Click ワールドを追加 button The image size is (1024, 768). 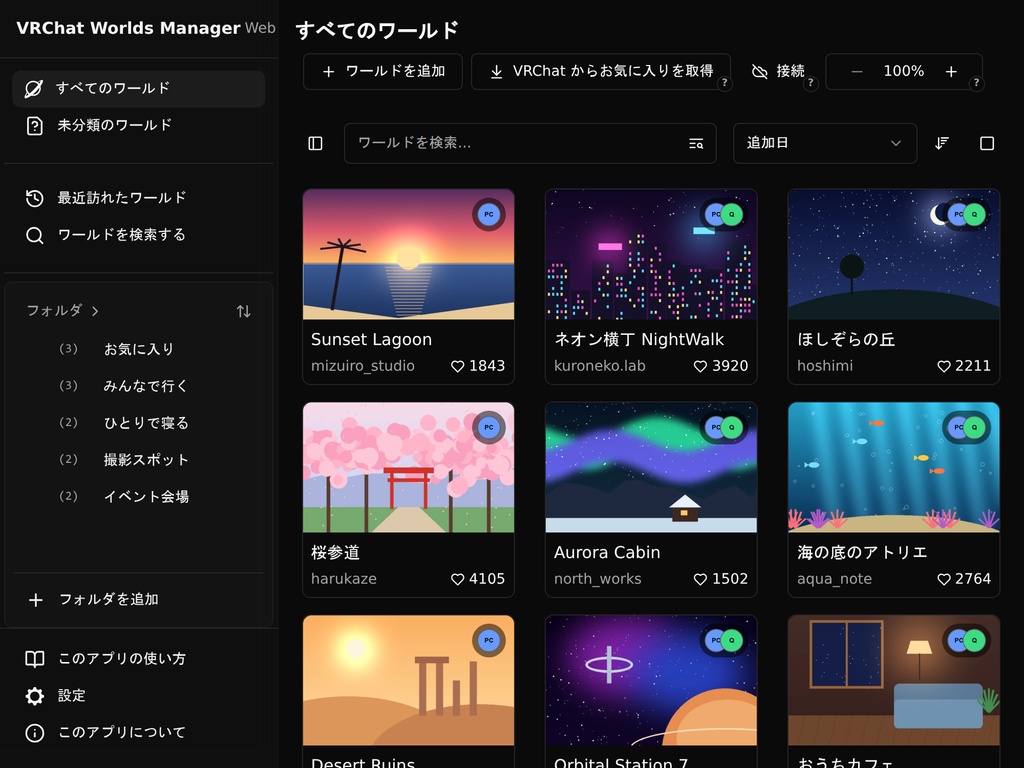click(x=383, y=71)
